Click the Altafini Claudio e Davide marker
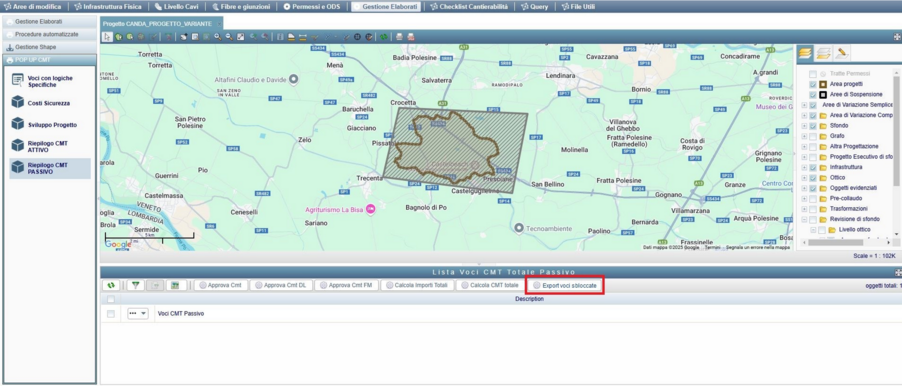Screen dimensions: 902x386 (293, 79)
